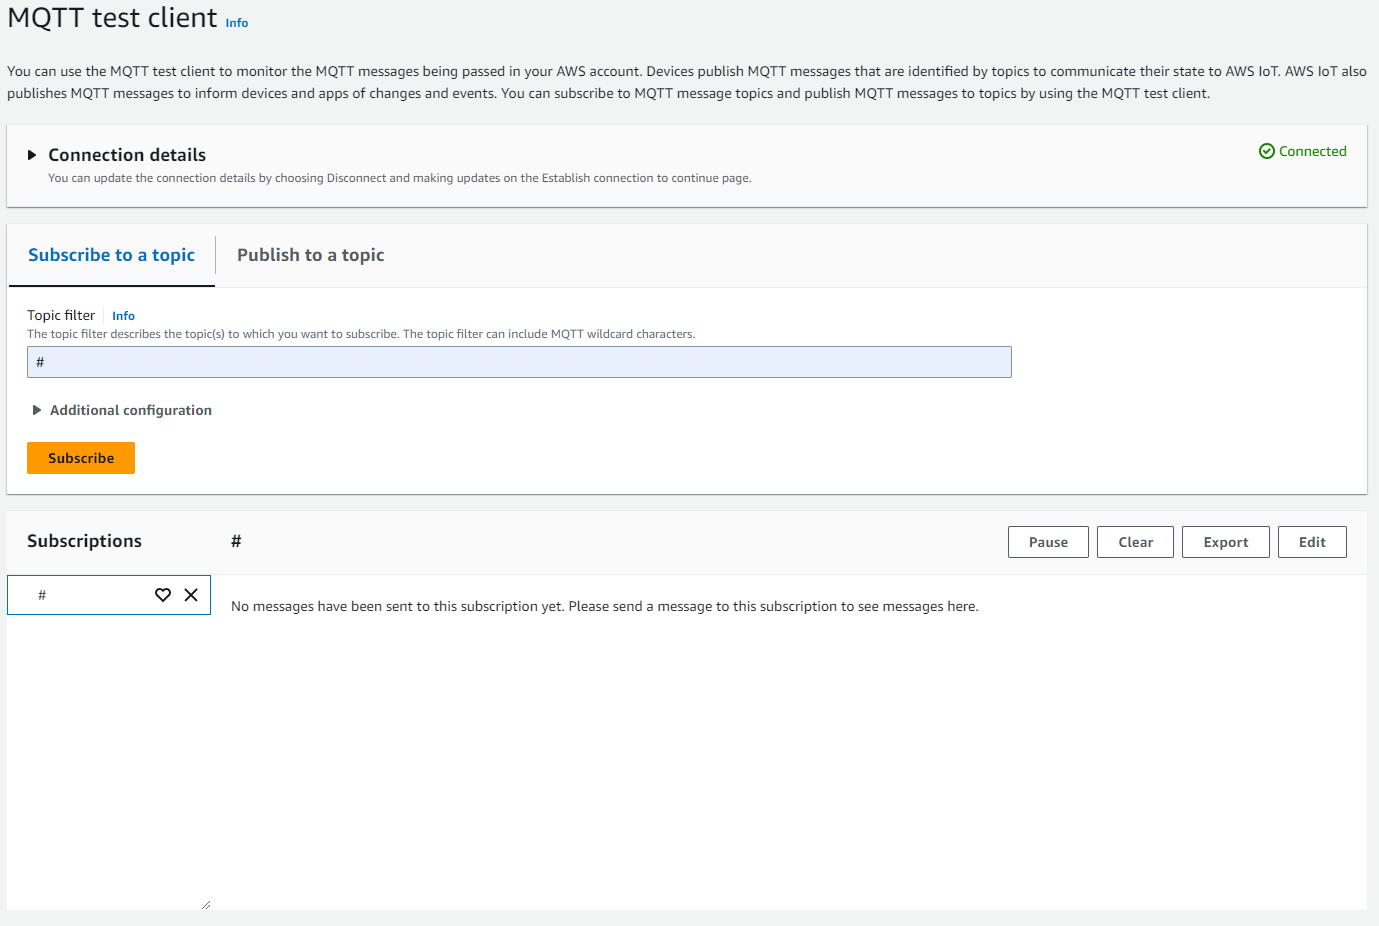
Task: Clear the subscription messages
Action: pyautogui.click(x=1135, y=542)
